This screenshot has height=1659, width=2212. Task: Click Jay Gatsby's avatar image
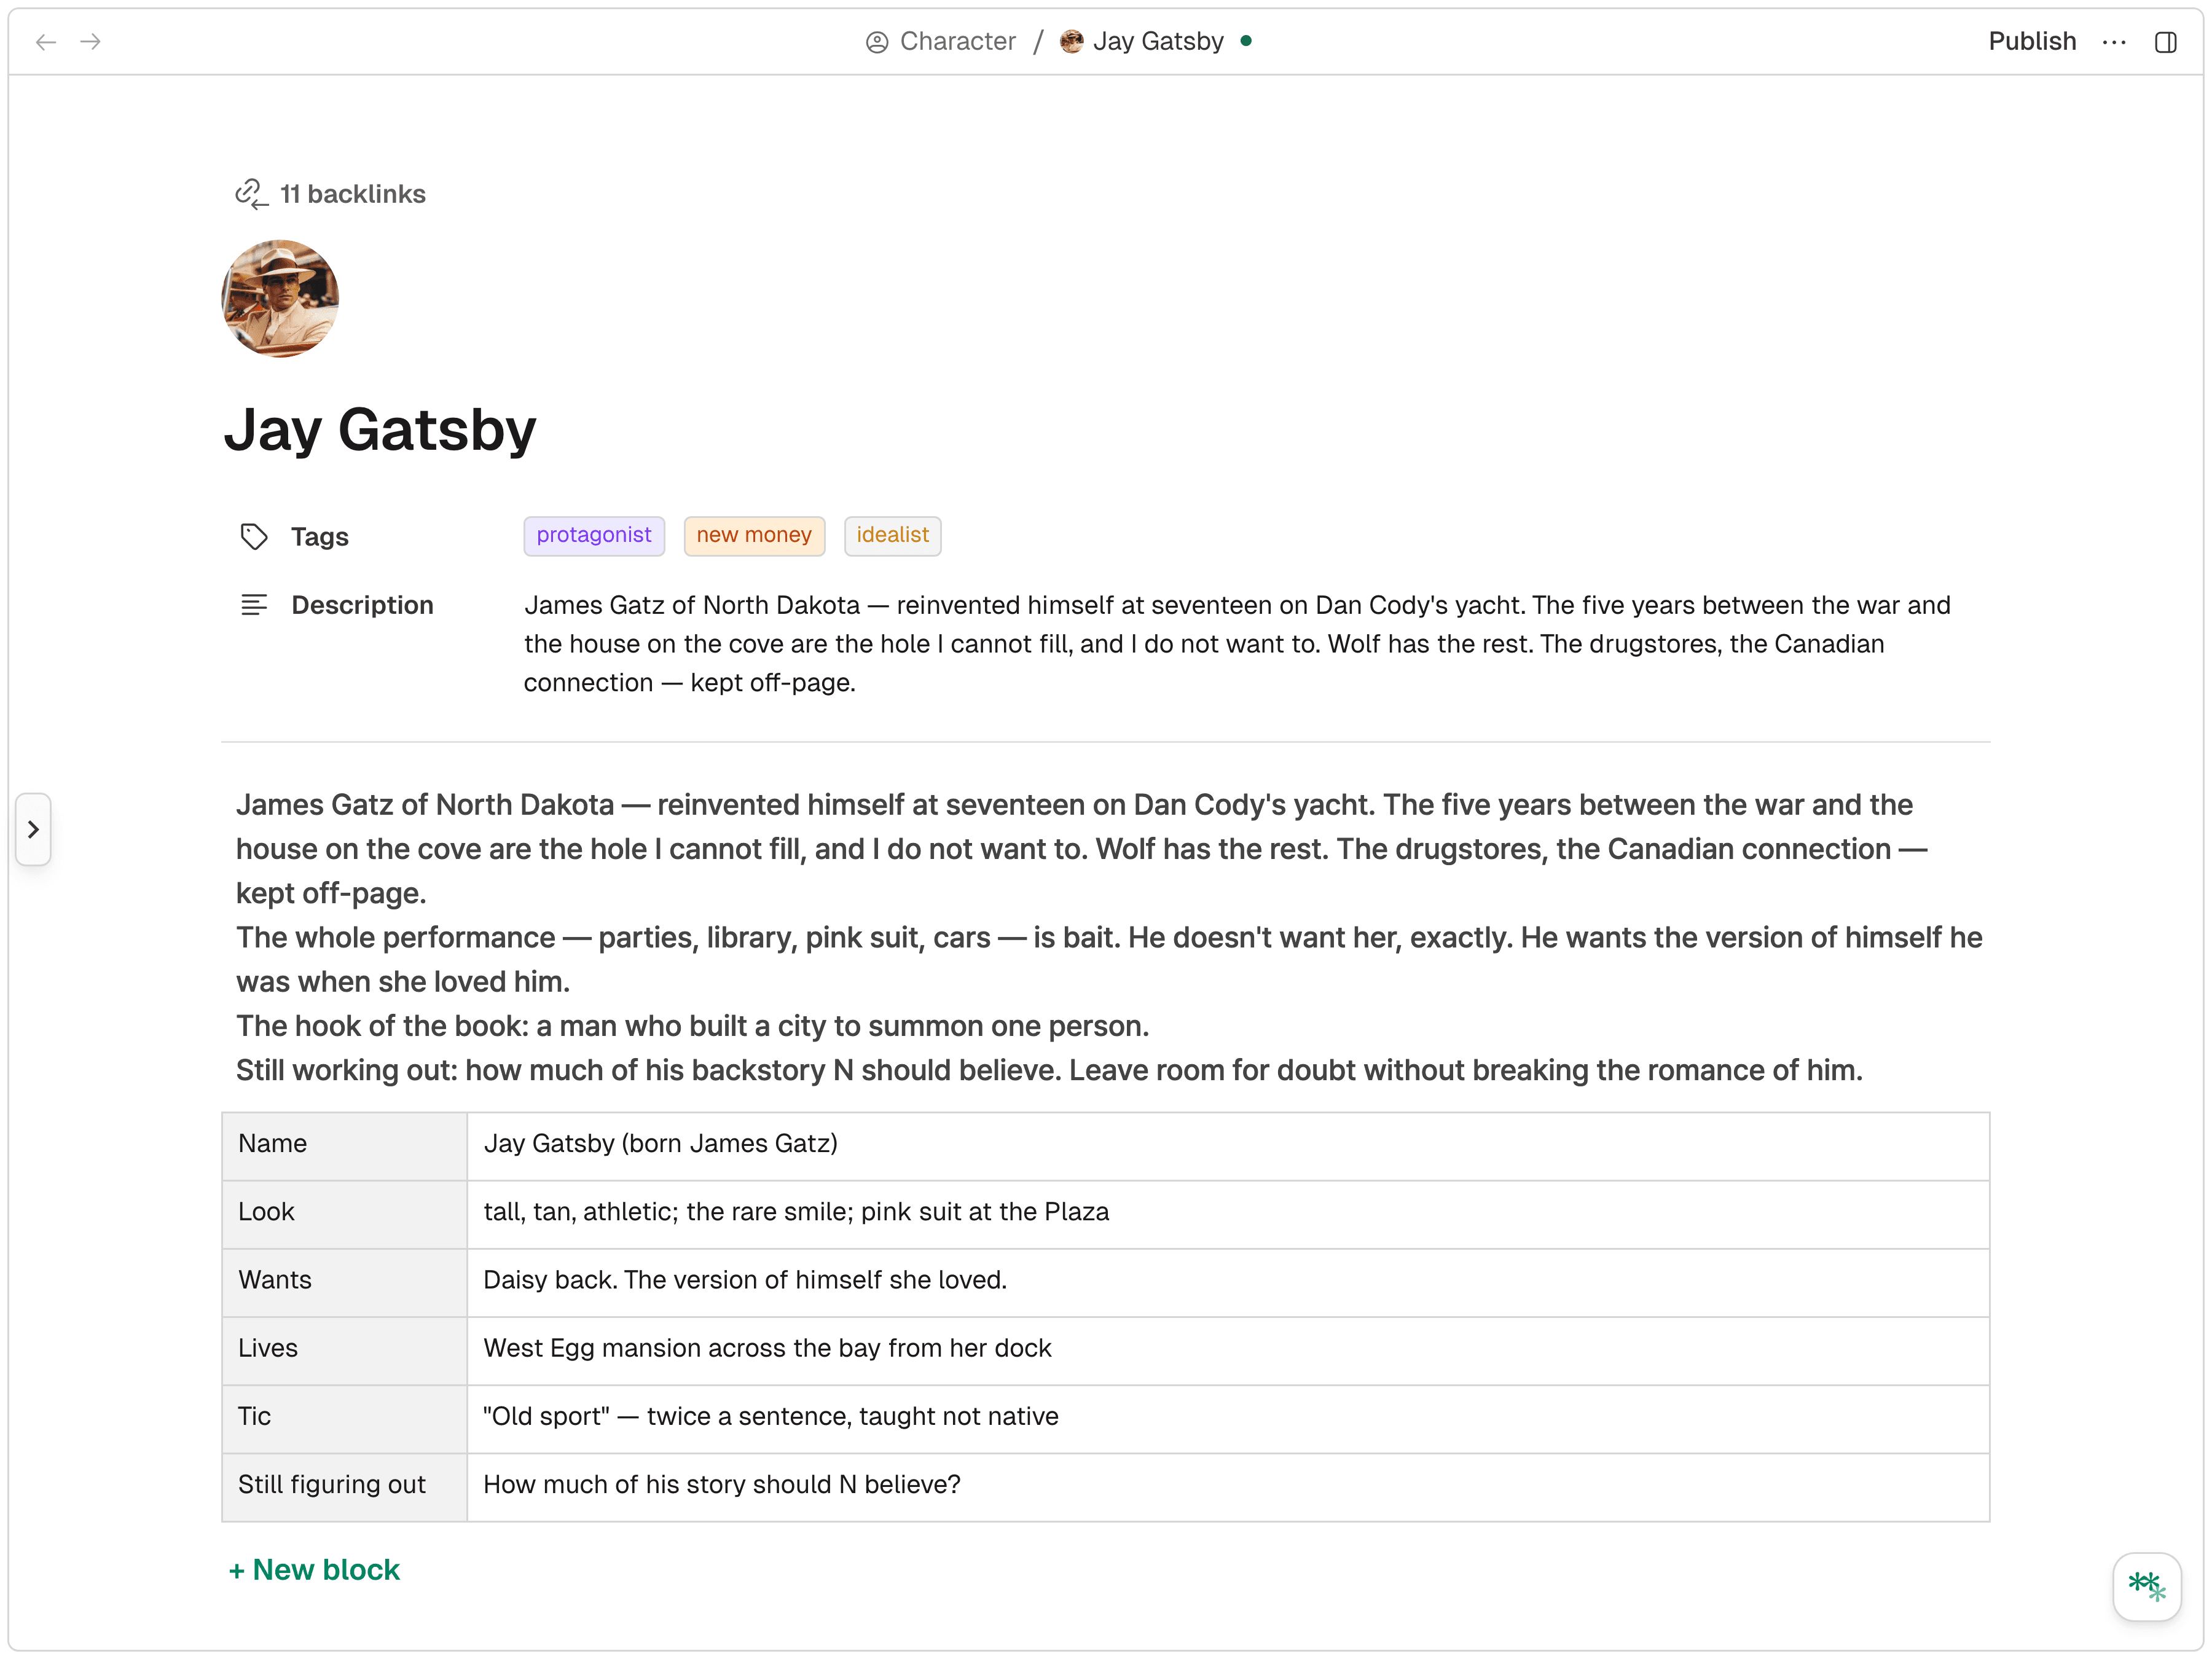coord(280,299)
